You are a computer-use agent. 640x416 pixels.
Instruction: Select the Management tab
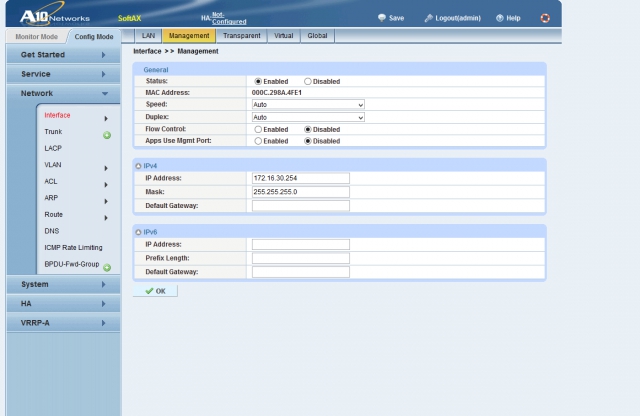pos(189,36)
